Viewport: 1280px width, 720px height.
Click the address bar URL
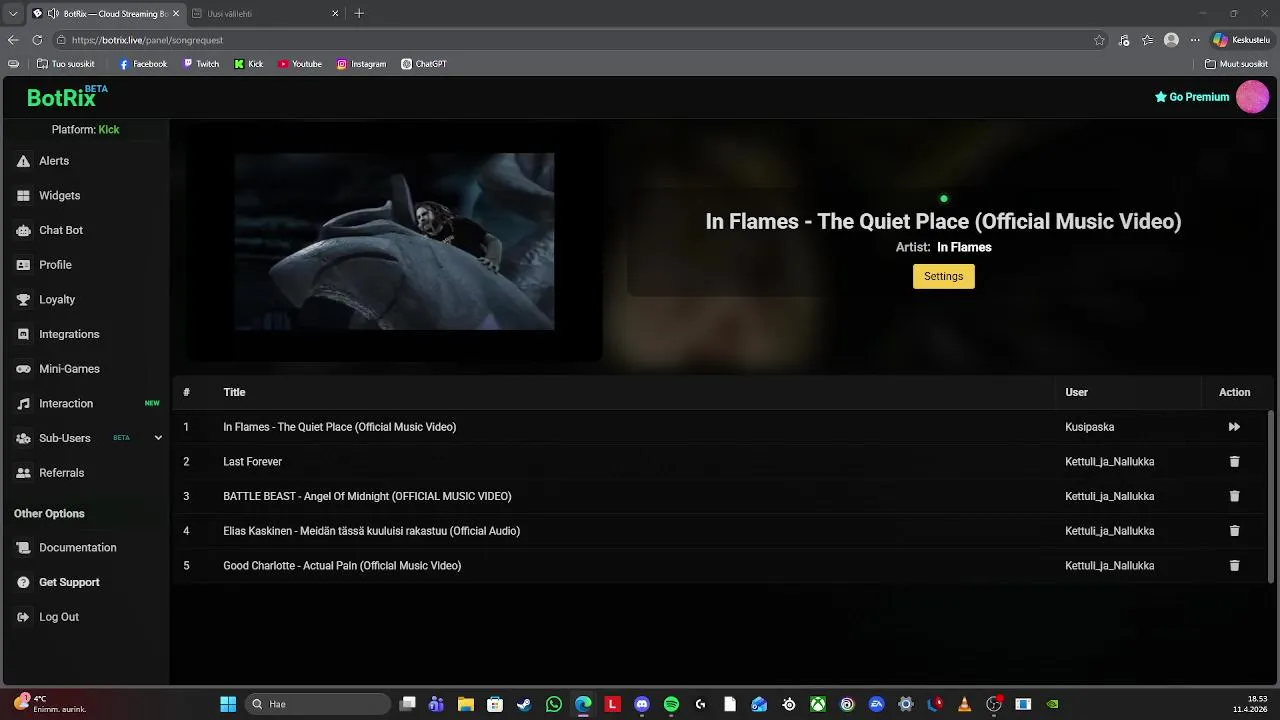coord(147,40)
